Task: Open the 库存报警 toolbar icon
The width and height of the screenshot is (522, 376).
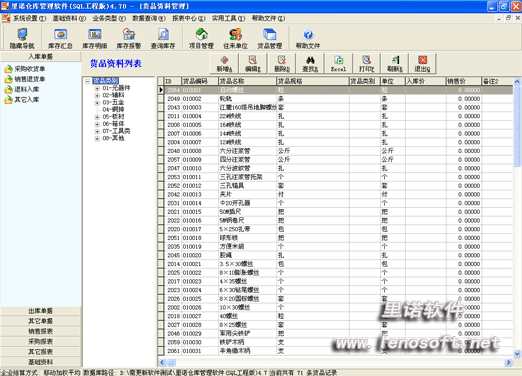Action: pos(129,38)
